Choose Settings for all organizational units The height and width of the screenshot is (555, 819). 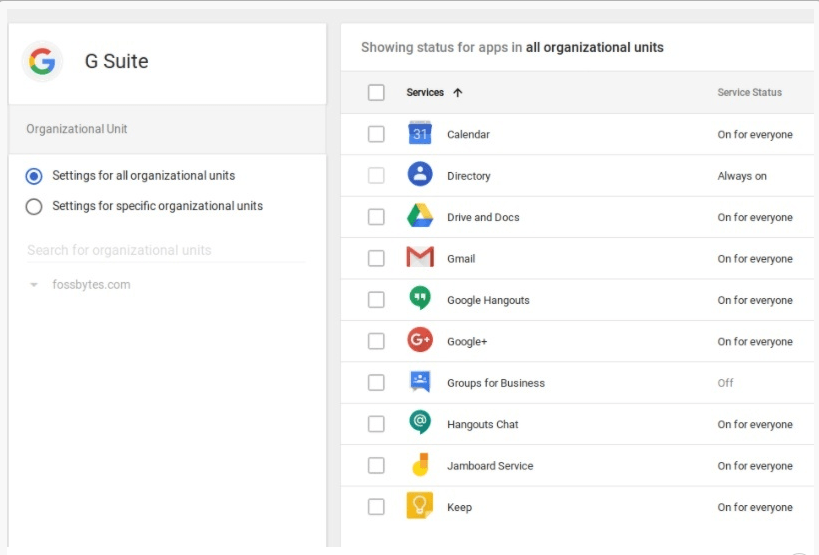34,176
